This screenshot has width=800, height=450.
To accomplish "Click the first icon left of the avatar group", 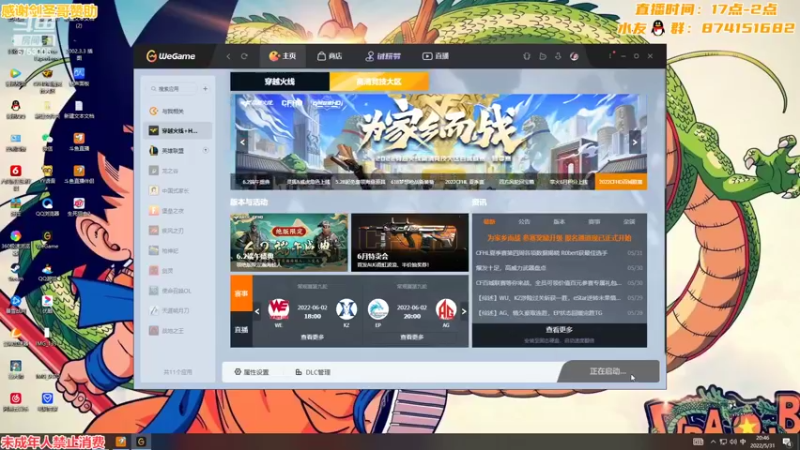I will point(527,56).
